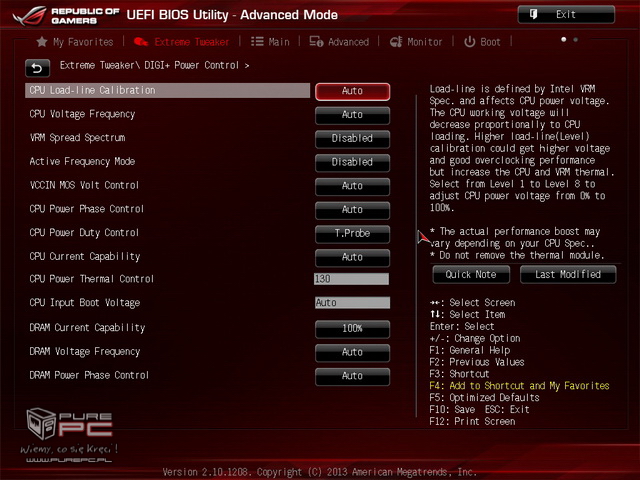The width and height of the screenshot is (640, 480).
Task: Select the CPU Power Duty Control label
Action: [x=84, y=233]
